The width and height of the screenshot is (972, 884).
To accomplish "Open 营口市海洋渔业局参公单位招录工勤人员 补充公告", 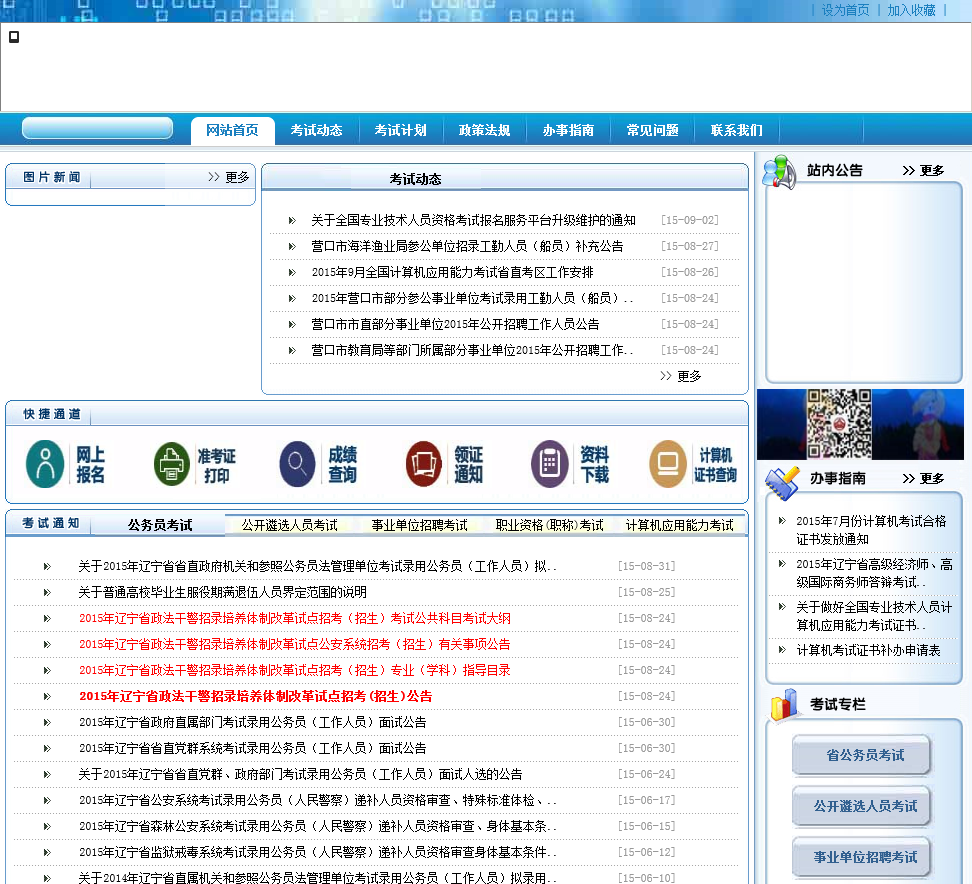I will [467, 246].
